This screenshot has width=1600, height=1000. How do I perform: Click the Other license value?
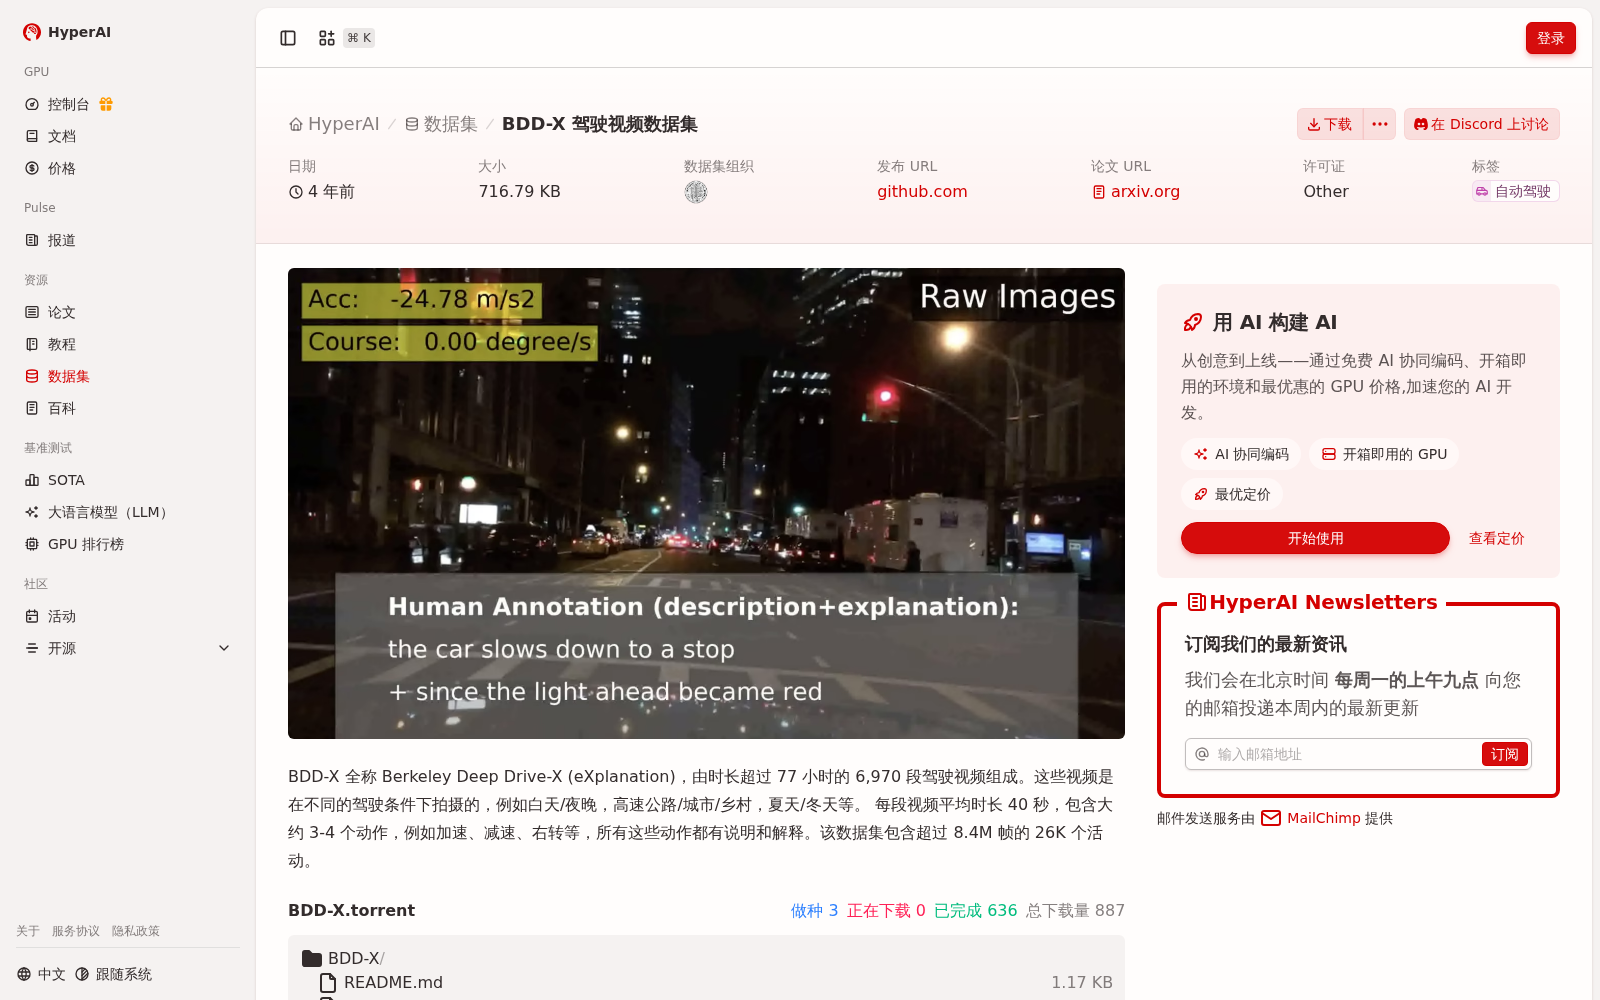point(1326,191)
